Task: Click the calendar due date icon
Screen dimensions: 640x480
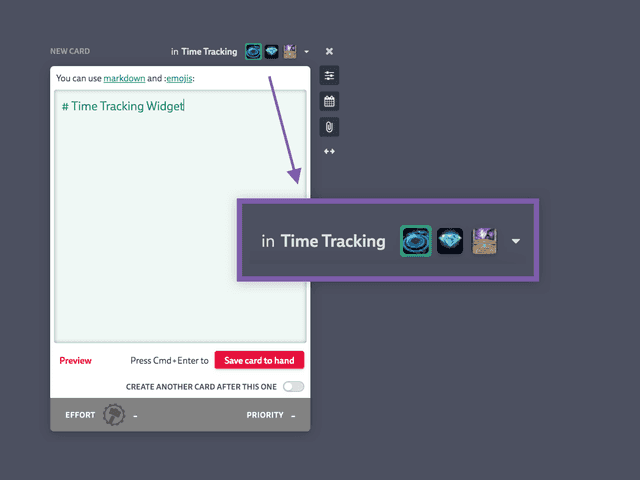Action: [329, 101]
